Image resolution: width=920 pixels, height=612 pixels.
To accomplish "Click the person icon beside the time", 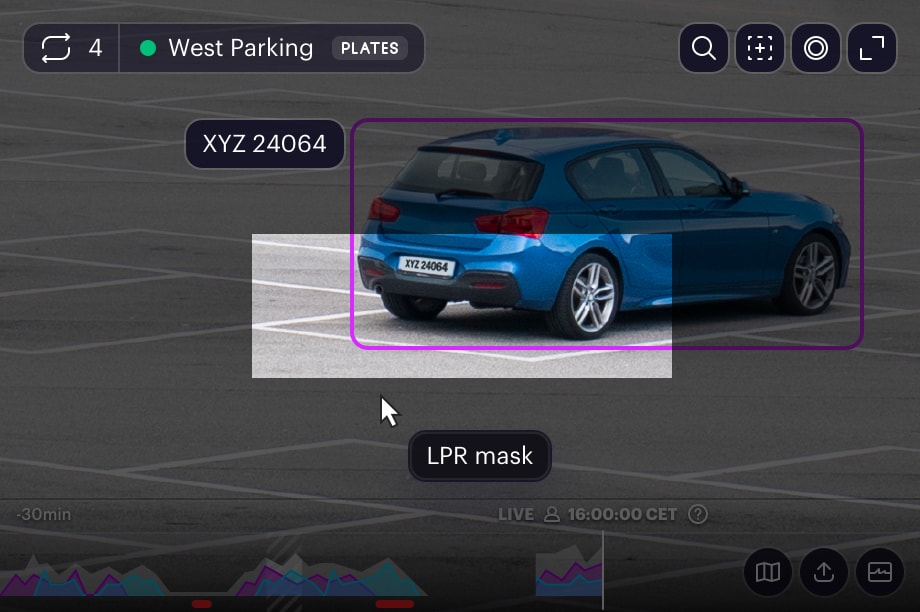I will click(x=552, y=515).
